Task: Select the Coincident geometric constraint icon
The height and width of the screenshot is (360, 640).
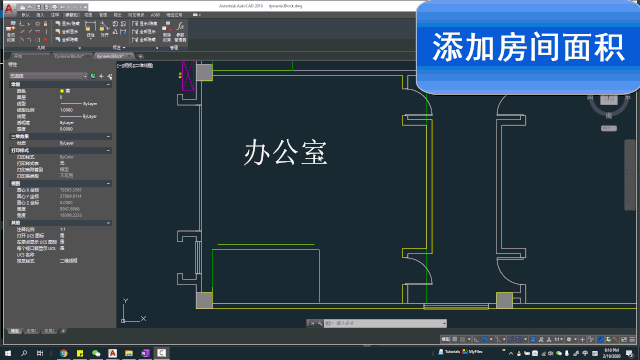Action: tap(22, 24)
